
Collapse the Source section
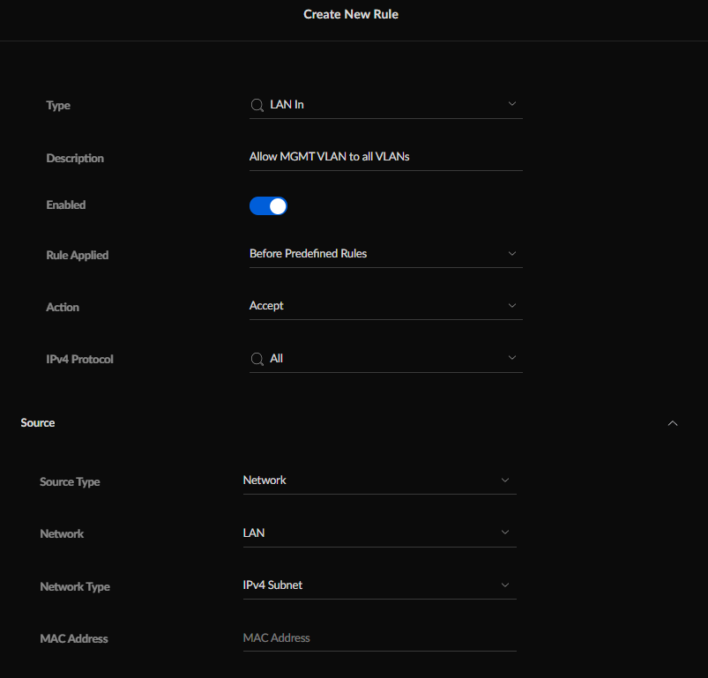[672, 423]
